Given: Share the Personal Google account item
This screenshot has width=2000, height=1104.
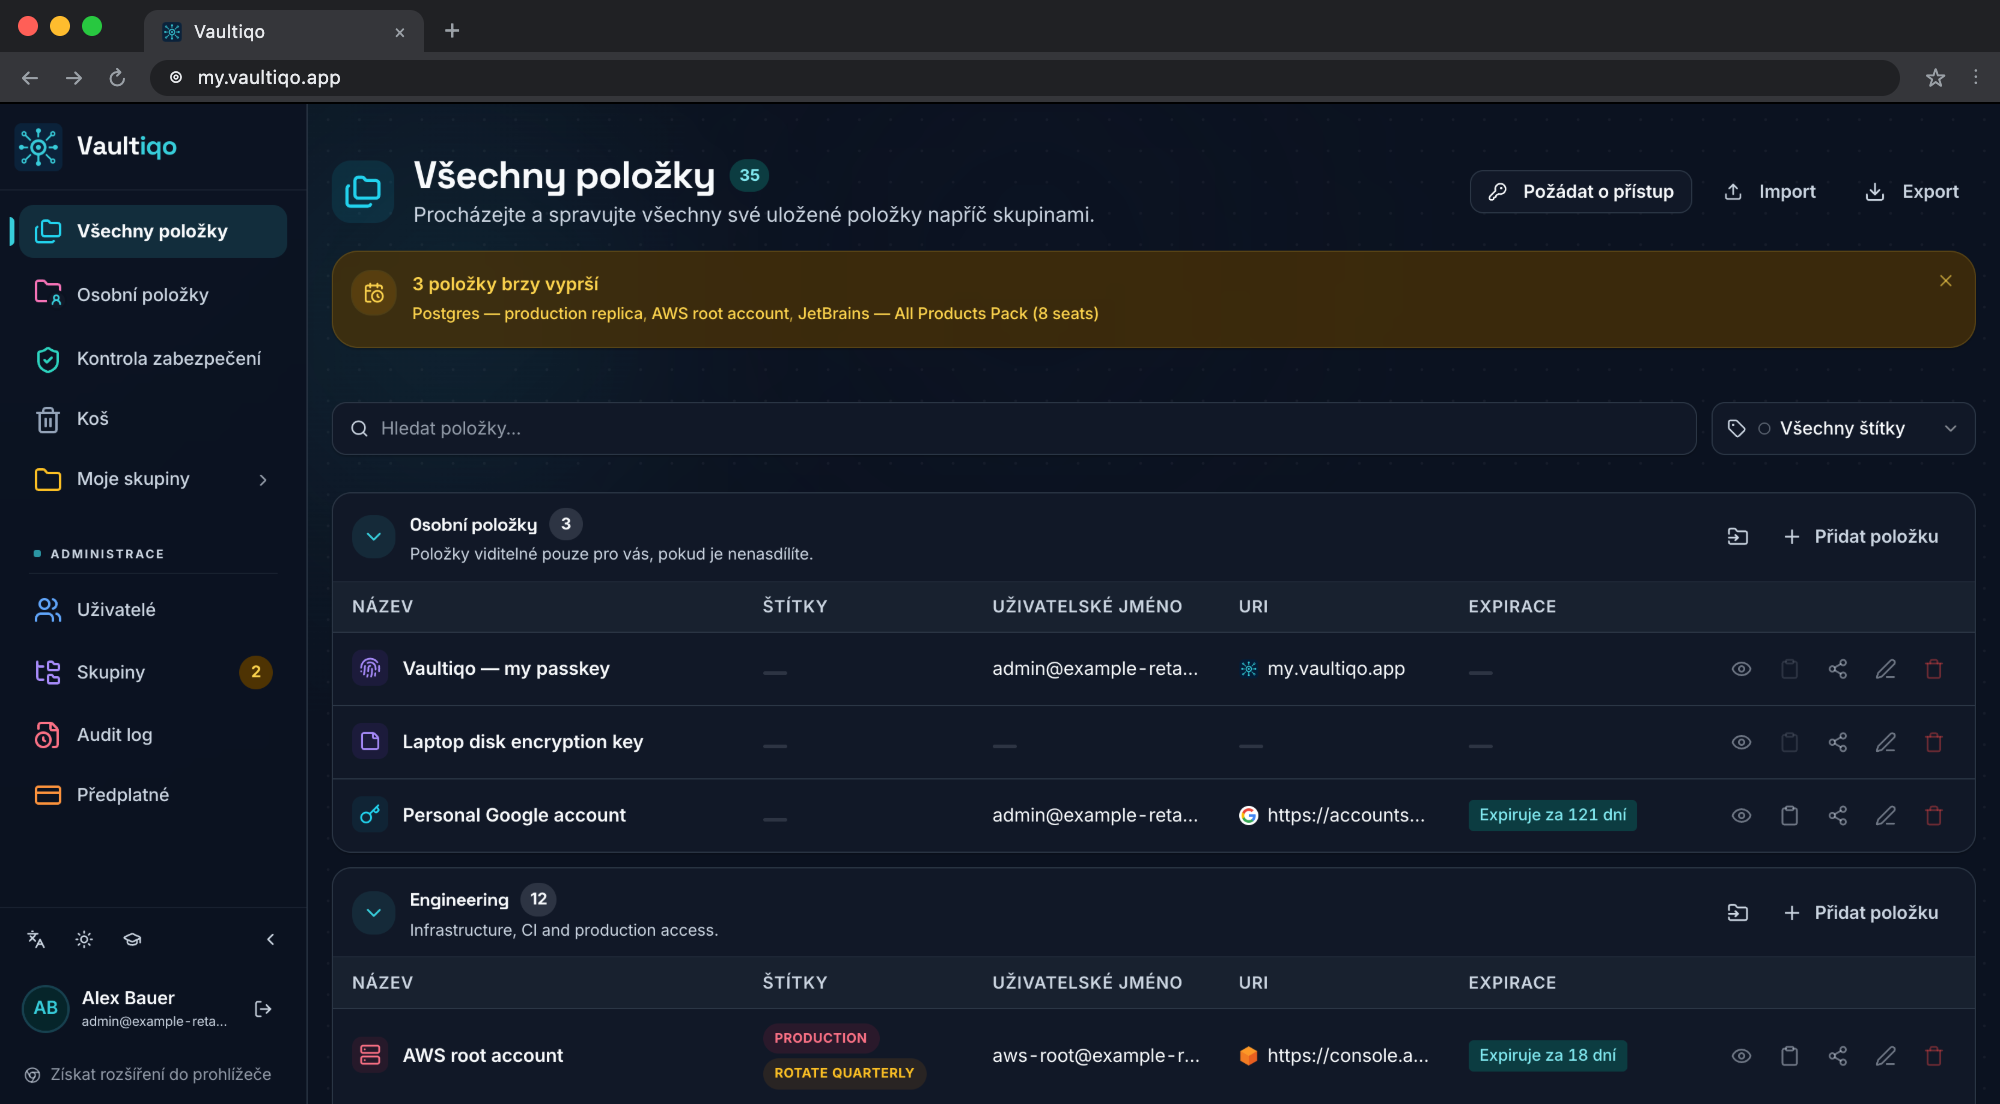Looking at the screenshot, I should 1837,816.
